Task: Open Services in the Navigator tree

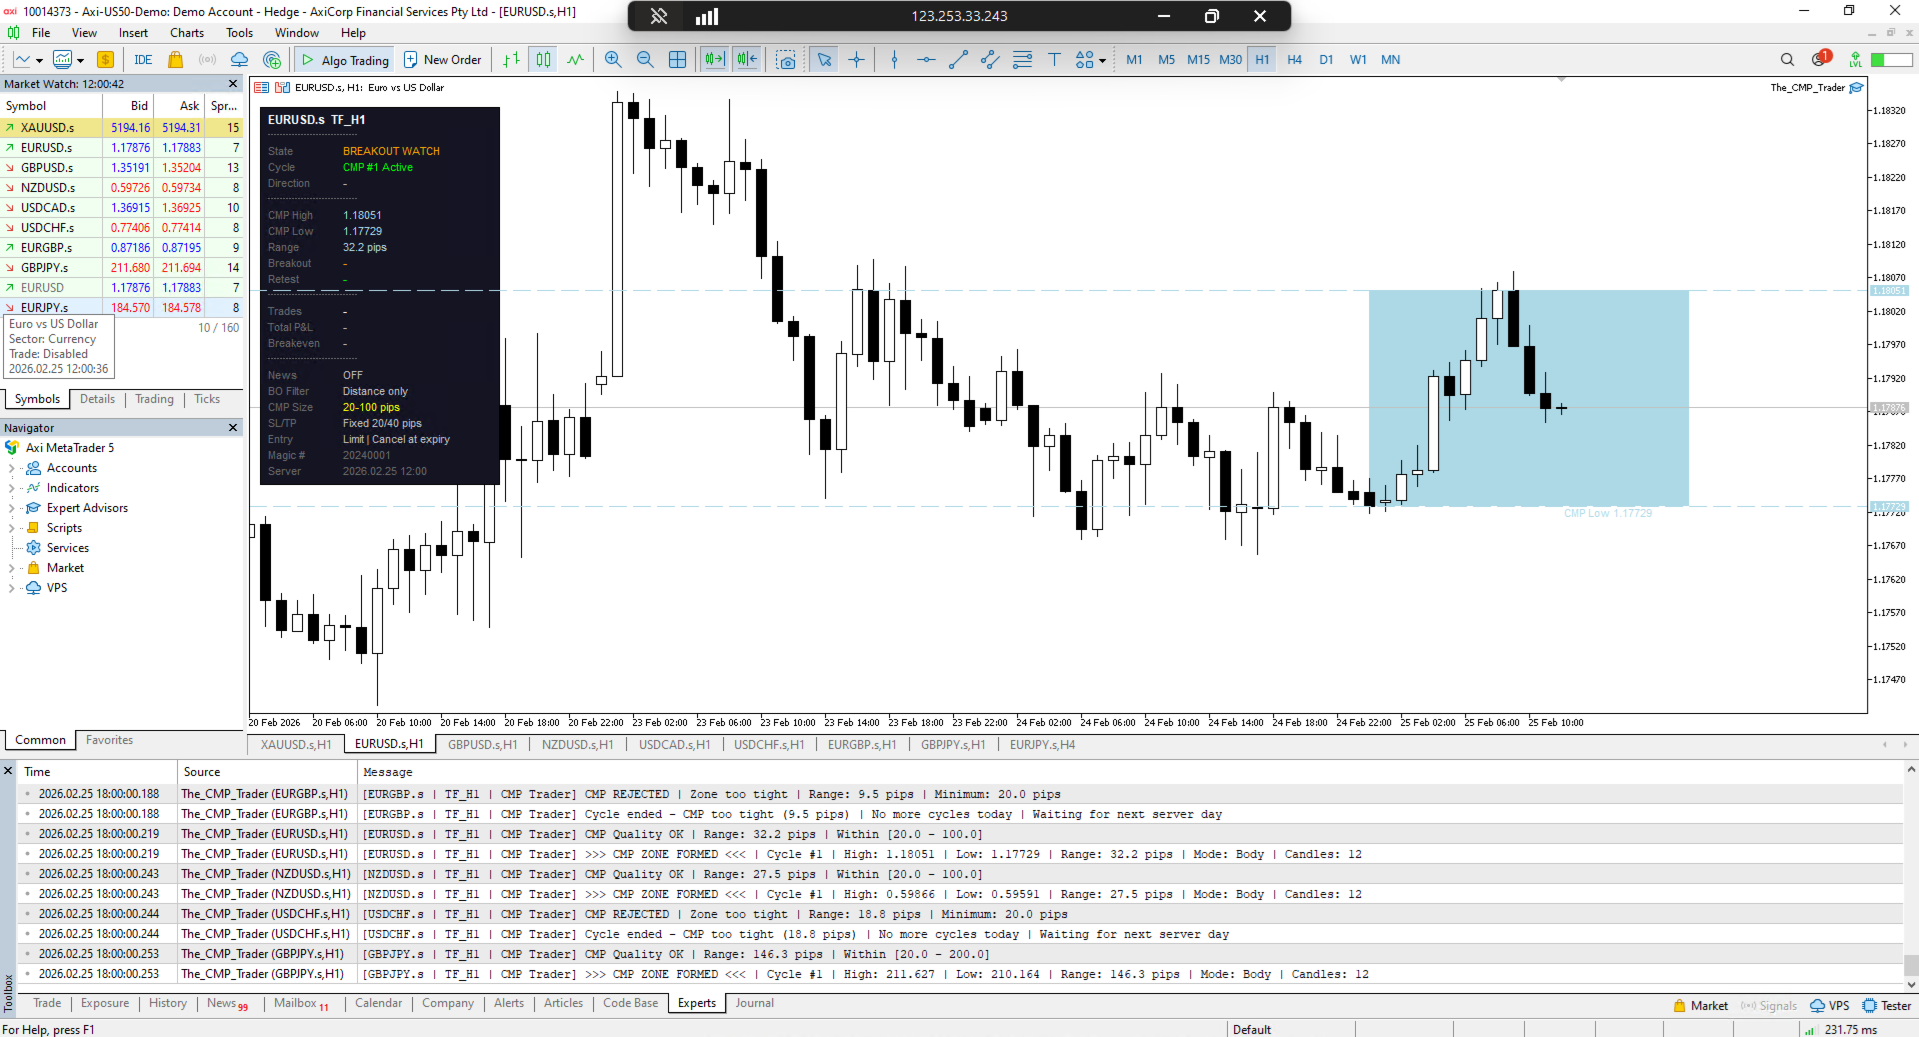Action: point(67,548)
